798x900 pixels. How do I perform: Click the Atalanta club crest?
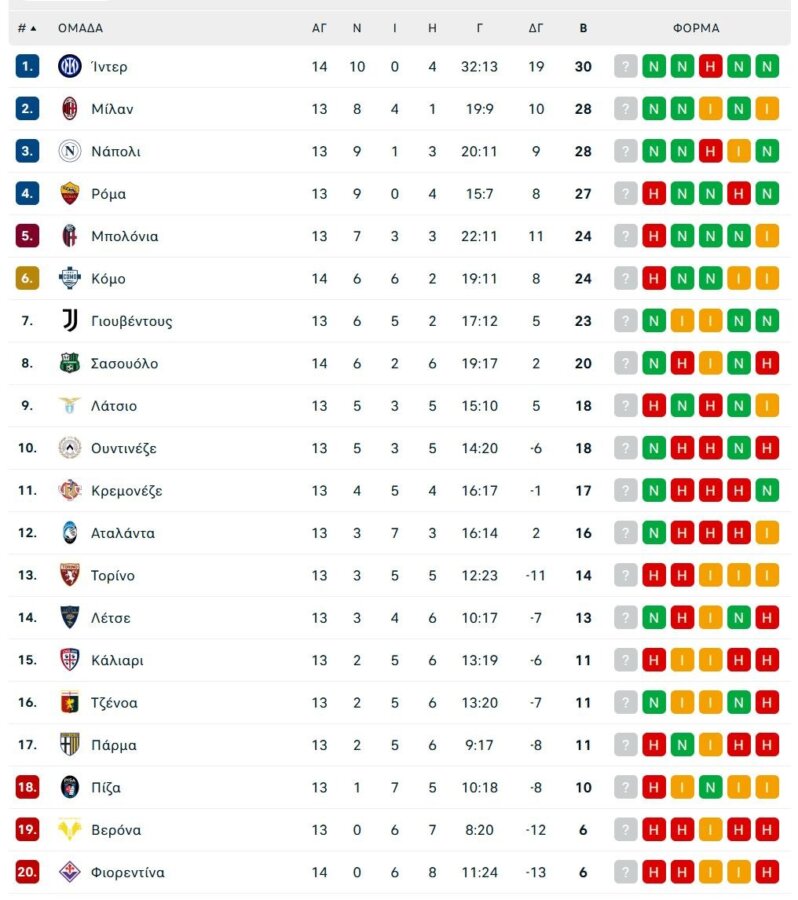point(67,533)
